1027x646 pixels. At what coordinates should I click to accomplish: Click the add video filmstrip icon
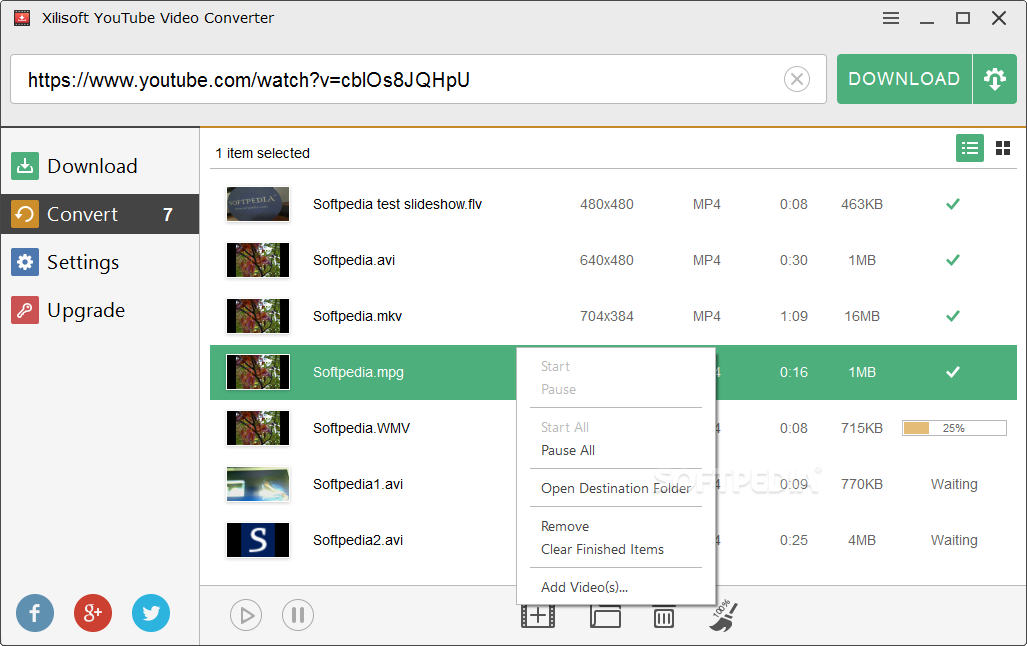click(x=538, y=616)
